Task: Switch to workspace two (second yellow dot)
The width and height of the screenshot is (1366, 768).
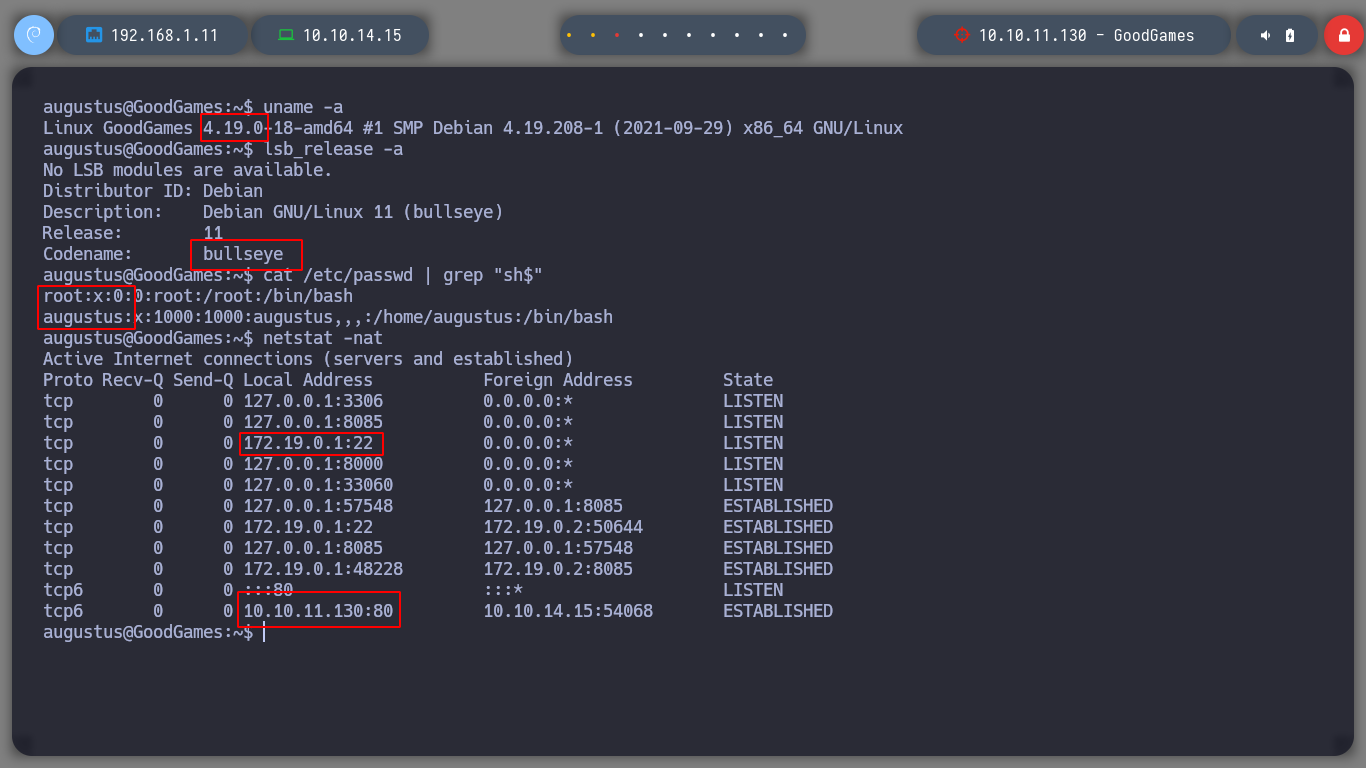Action: 593,35
